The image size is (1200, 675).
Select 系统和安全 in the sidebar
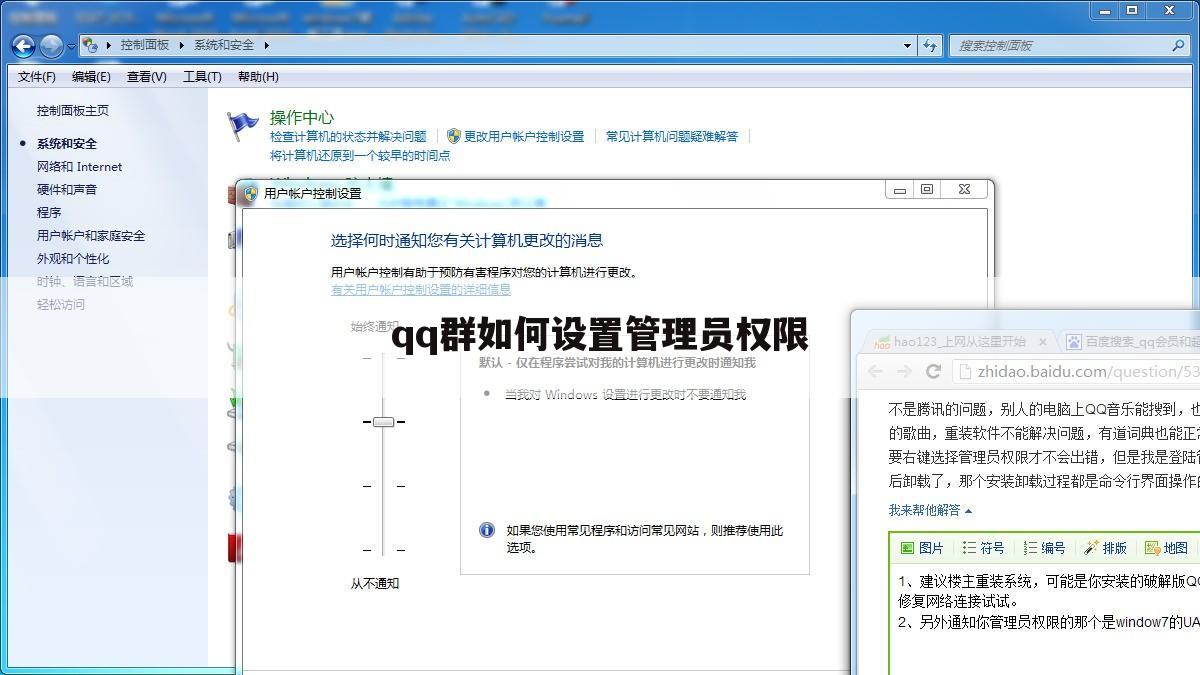(67, 144)
